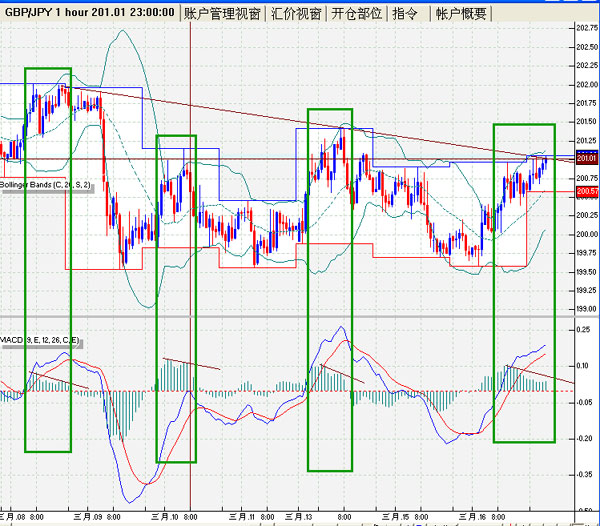Switch to the 帐户概要 tab

tap(461, 13)
